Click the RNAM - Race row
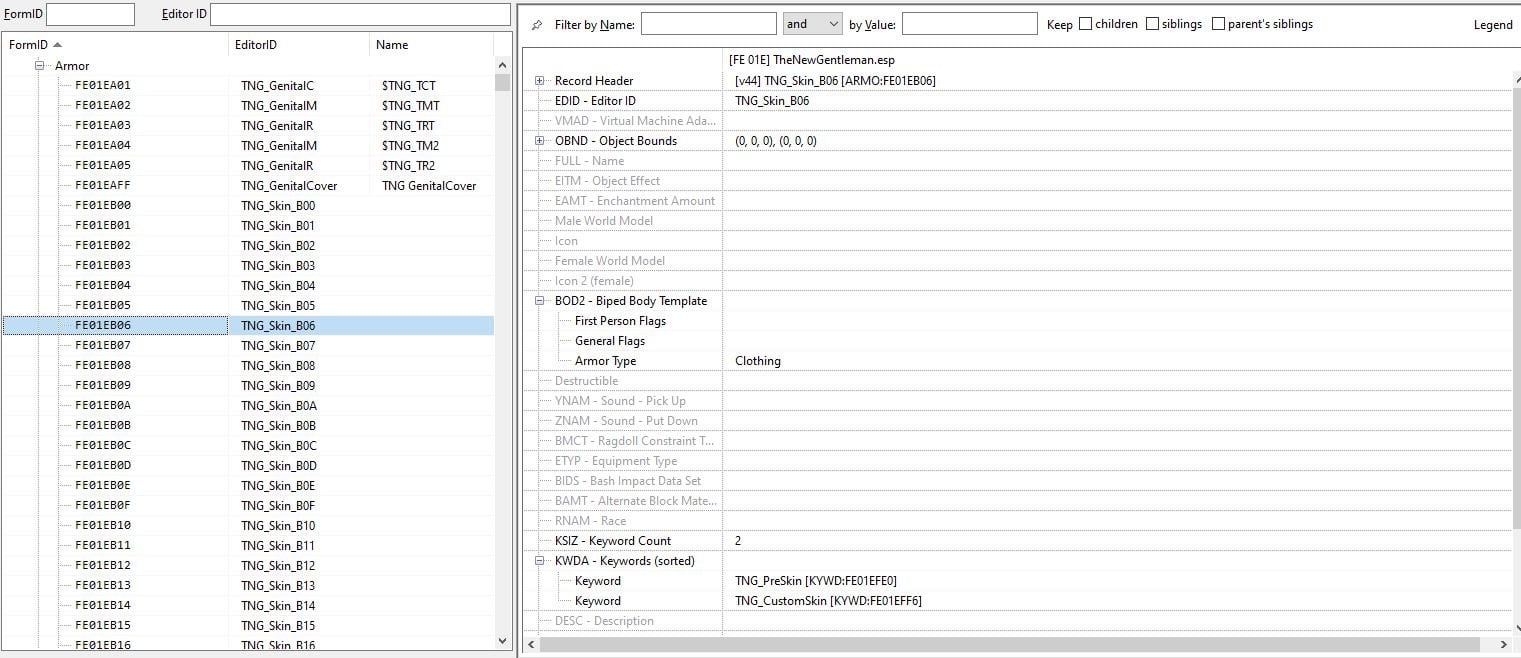Screen dimensions: 1521x658 [x=1017, y=521]
